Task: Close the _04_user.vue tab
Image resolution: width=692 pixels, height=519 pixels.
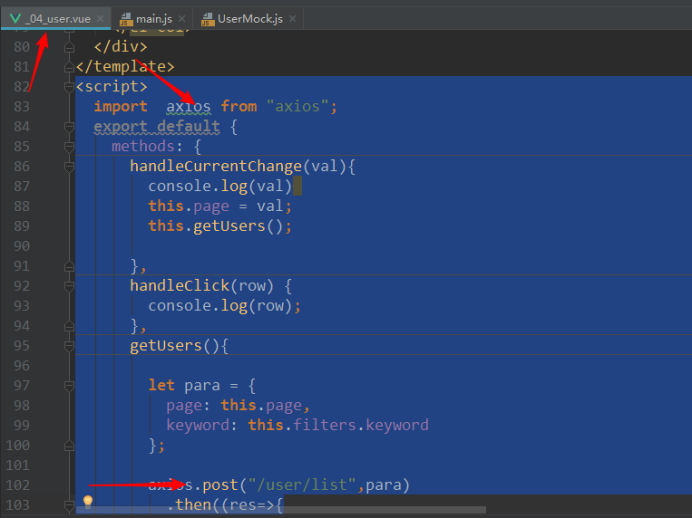Action: (100, 19)
